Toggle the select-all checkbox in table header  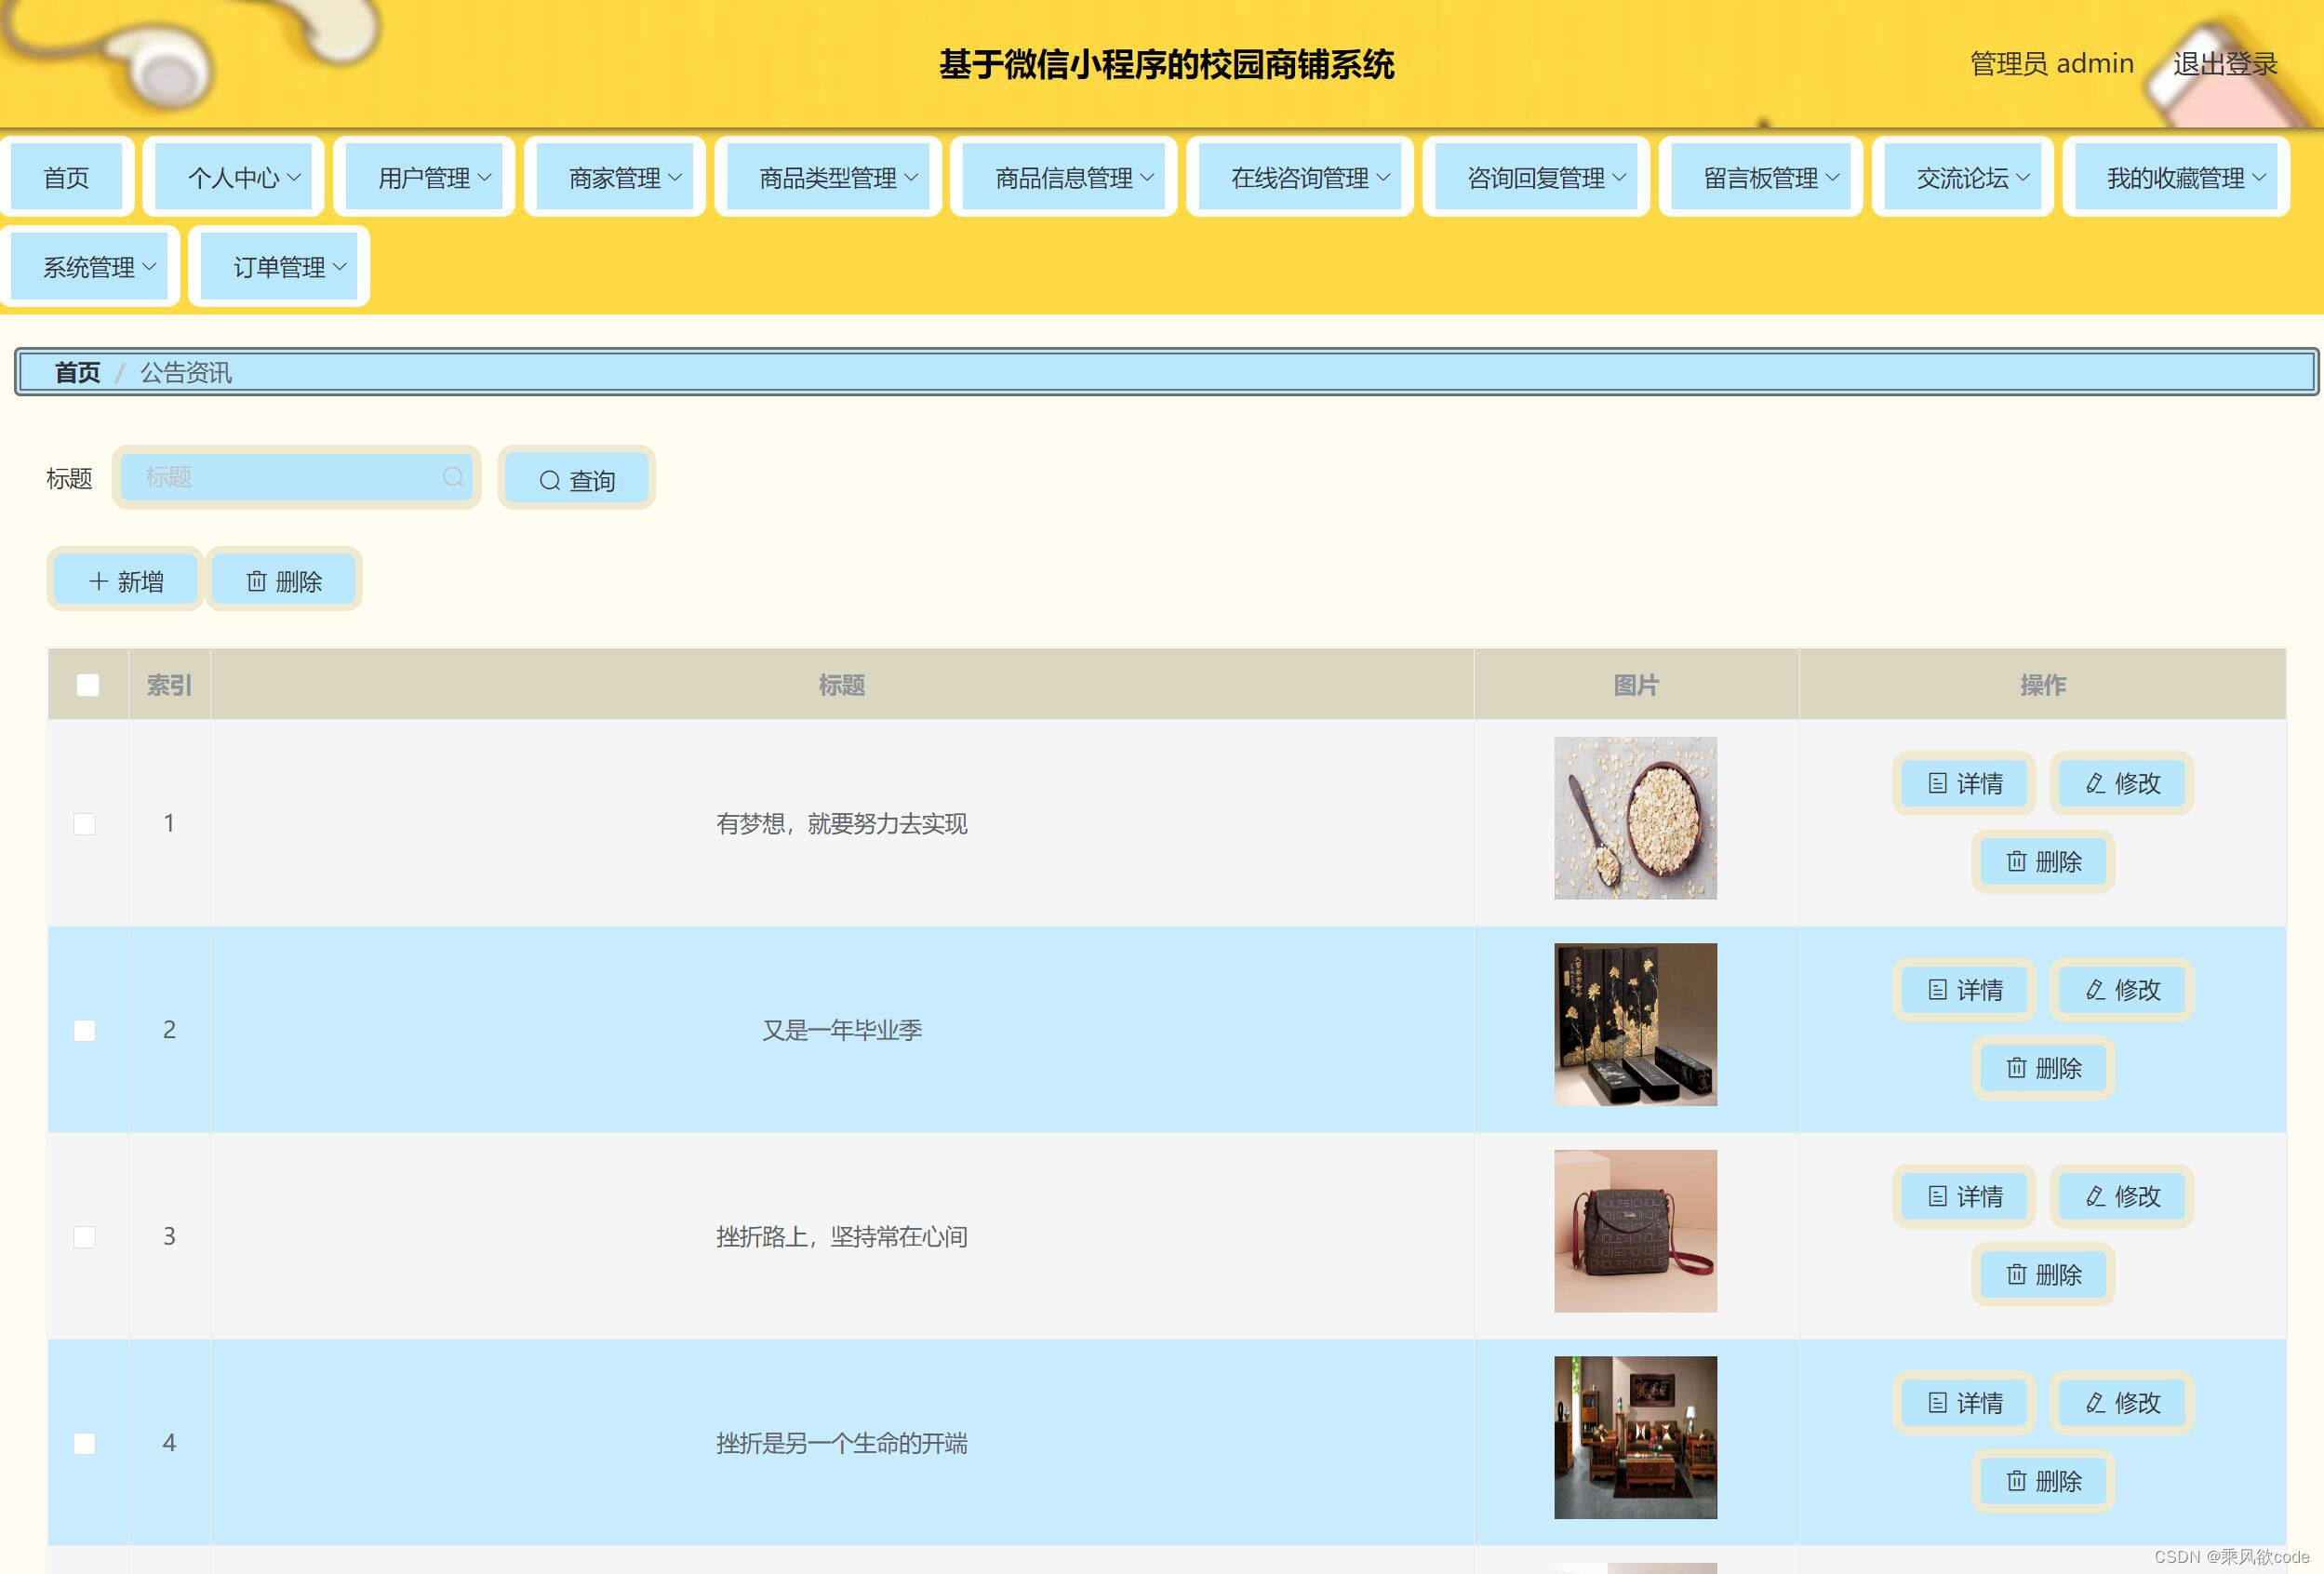pos(88,685)
